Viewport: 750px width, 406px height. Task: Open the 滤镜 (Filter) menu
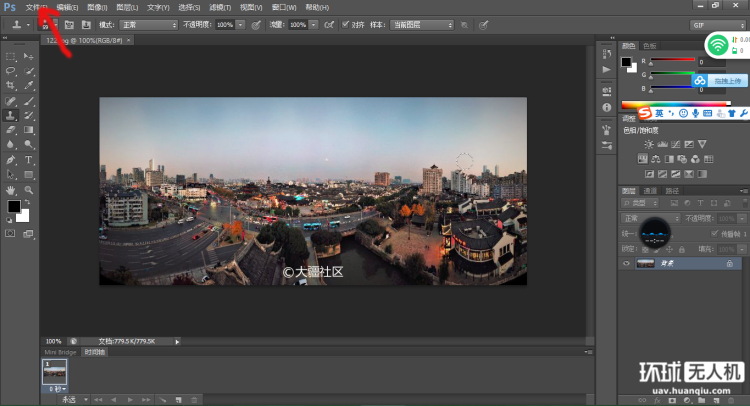click(x=220, y=7)
